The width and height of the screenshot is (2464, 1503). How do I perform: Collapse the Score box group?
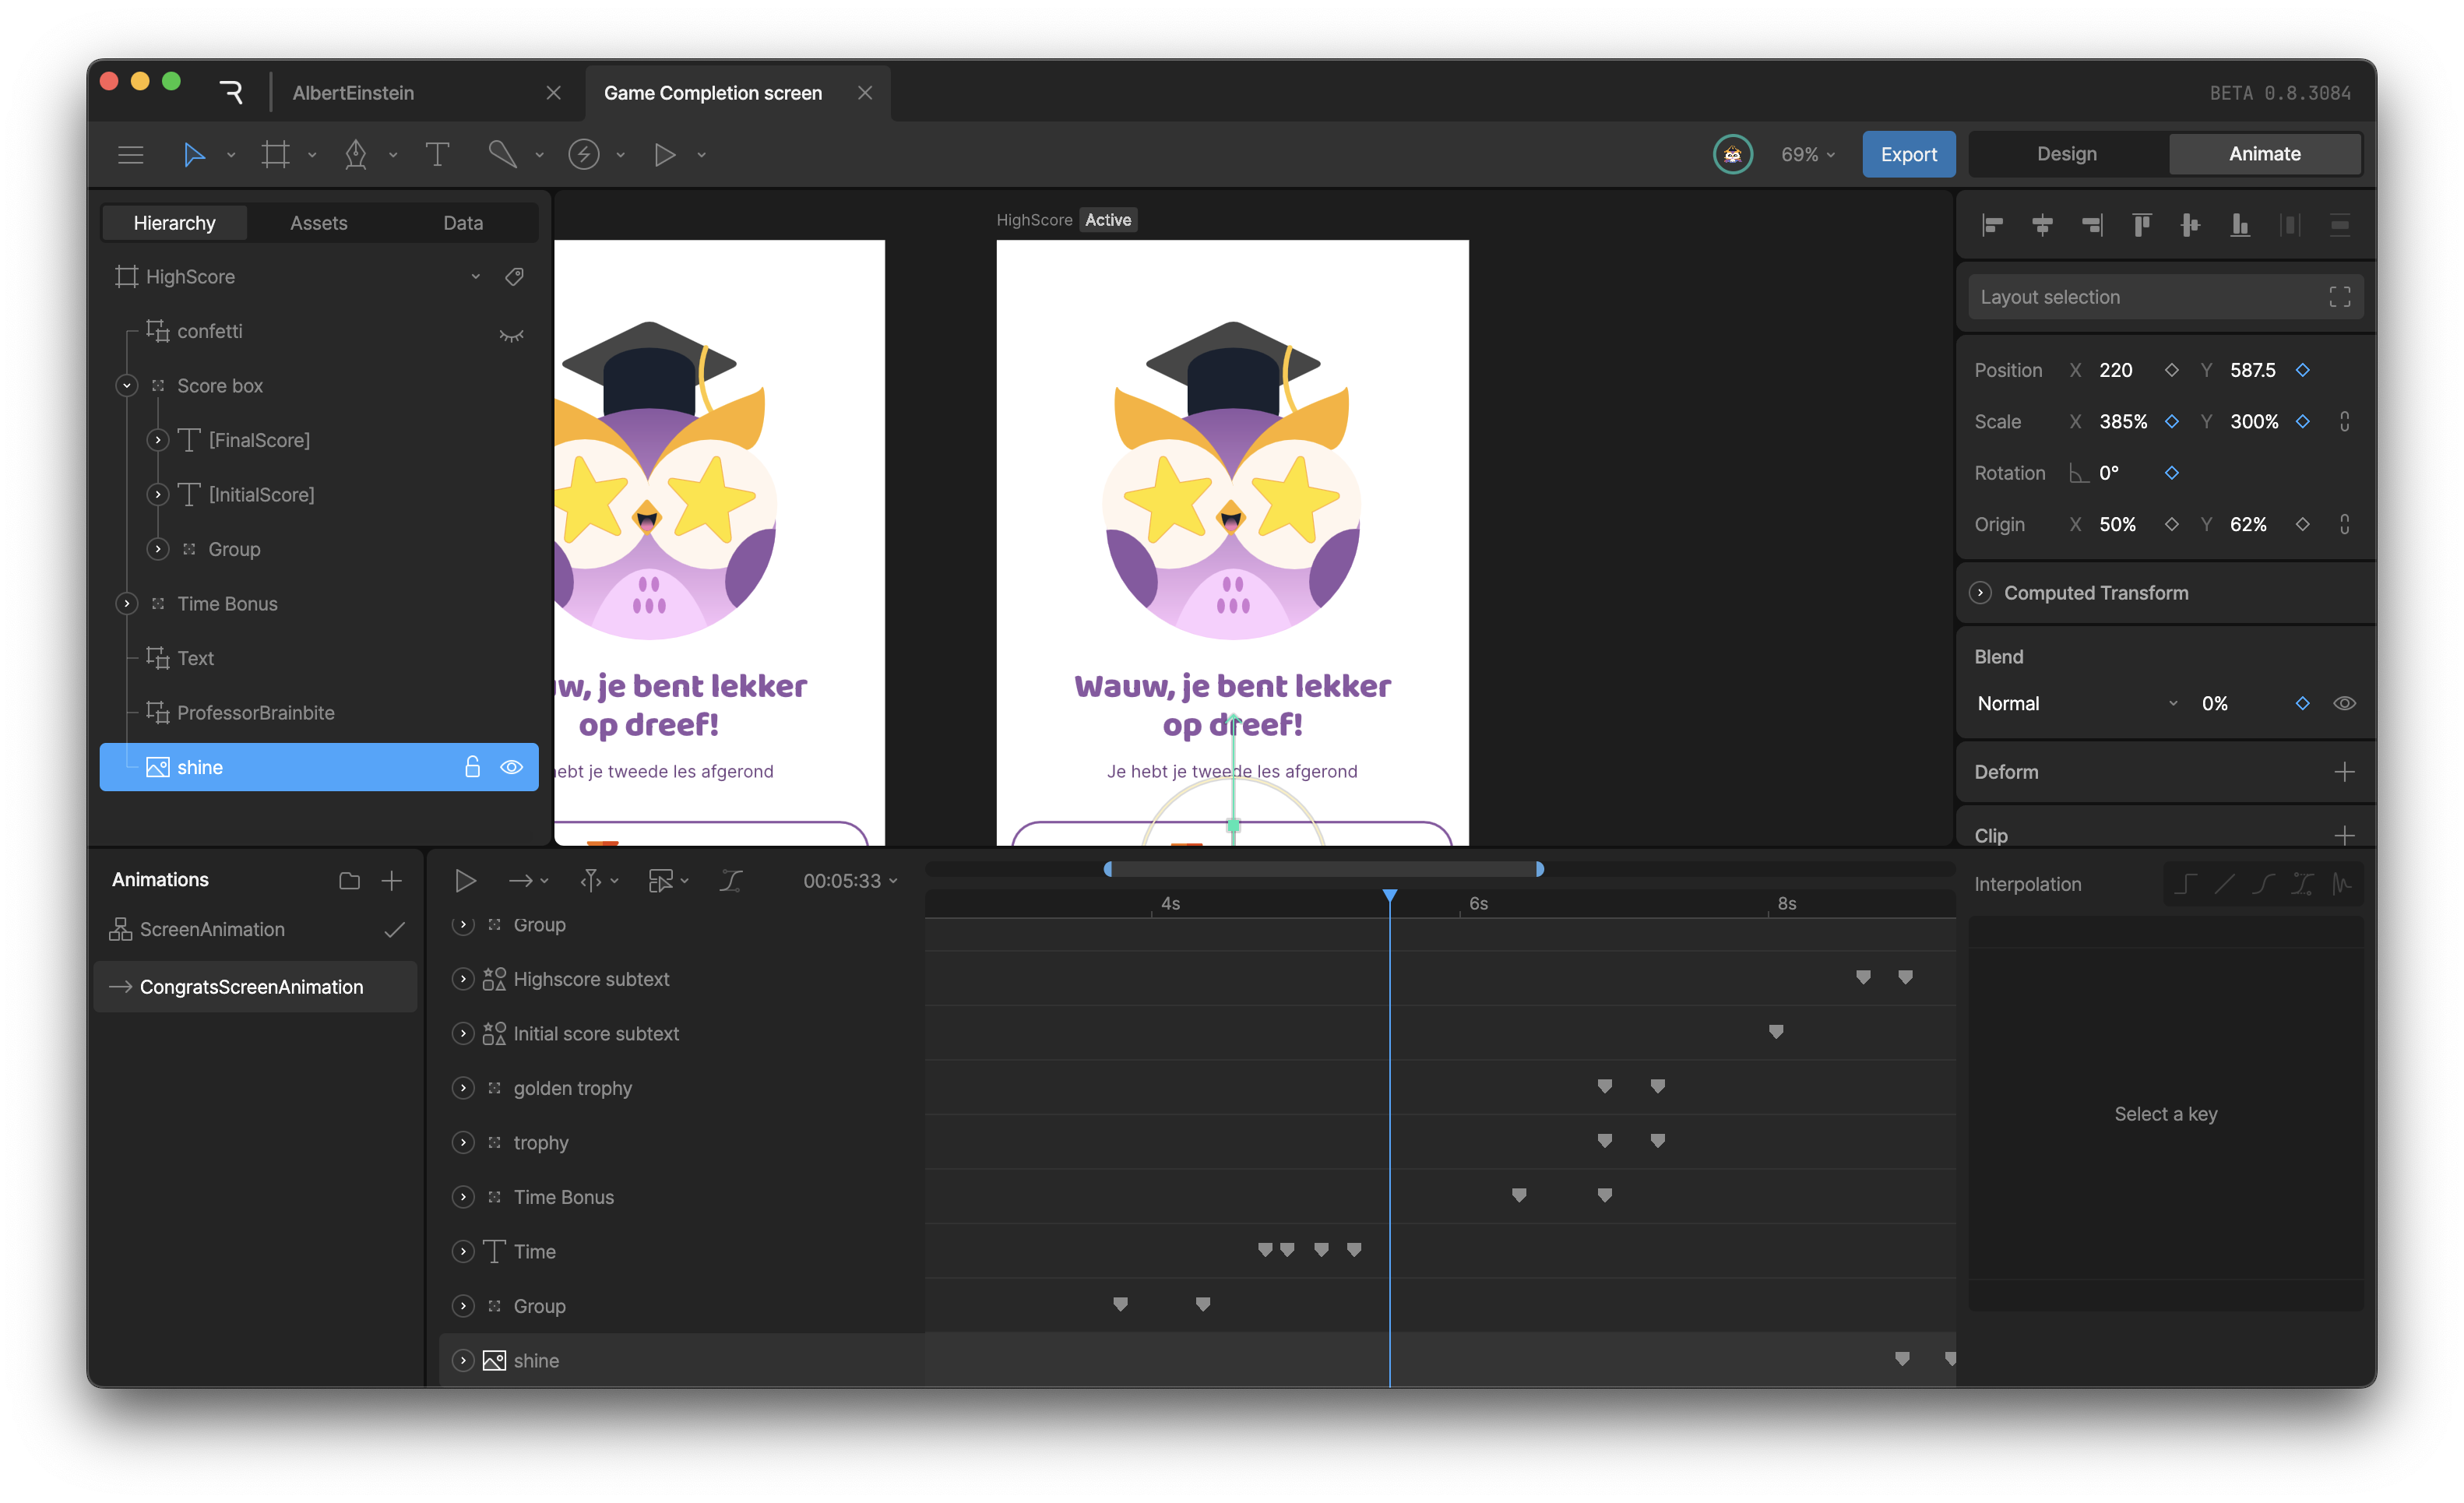tap(127, 385)
